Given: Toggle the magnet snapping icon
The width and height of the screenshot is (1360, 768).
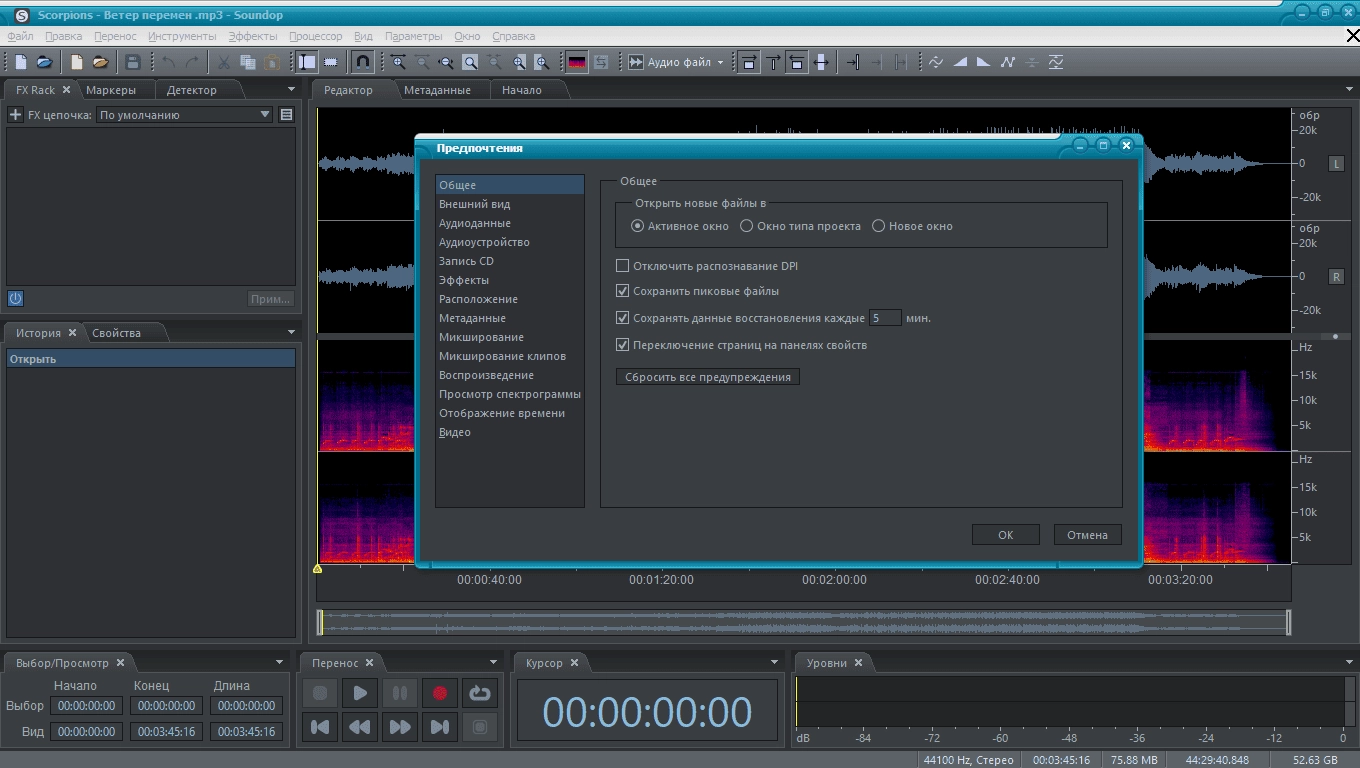Looking at the screenshot, I should click(363, 62).
